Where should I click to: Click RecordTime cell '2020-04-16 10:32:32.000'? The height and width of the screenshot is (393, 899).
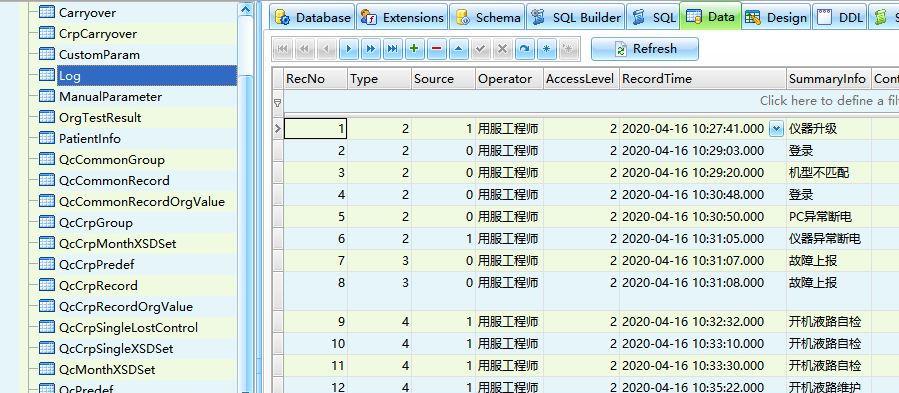(x=702, y=322)
